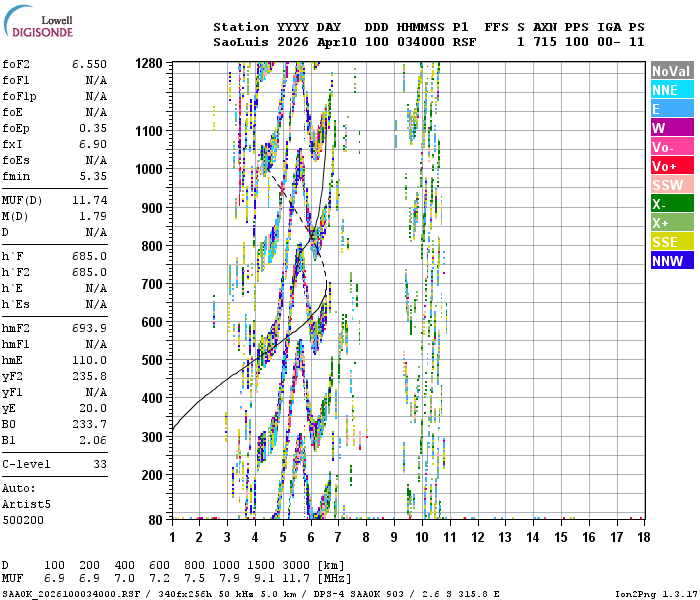Click the 11.7 MHz MUF table value
This screenshot has height=600, width=700.
296,579
